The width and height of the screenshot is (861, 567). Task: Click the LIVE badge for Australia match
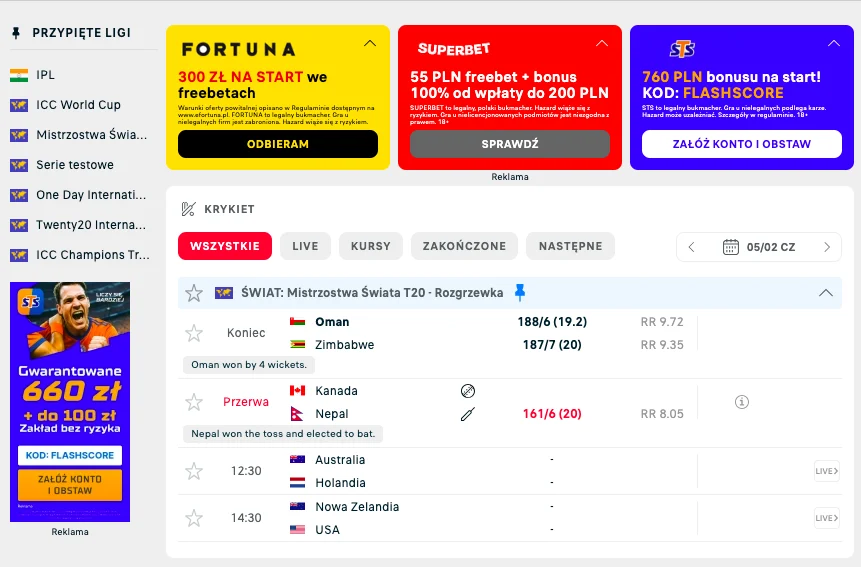coord(826,471)
